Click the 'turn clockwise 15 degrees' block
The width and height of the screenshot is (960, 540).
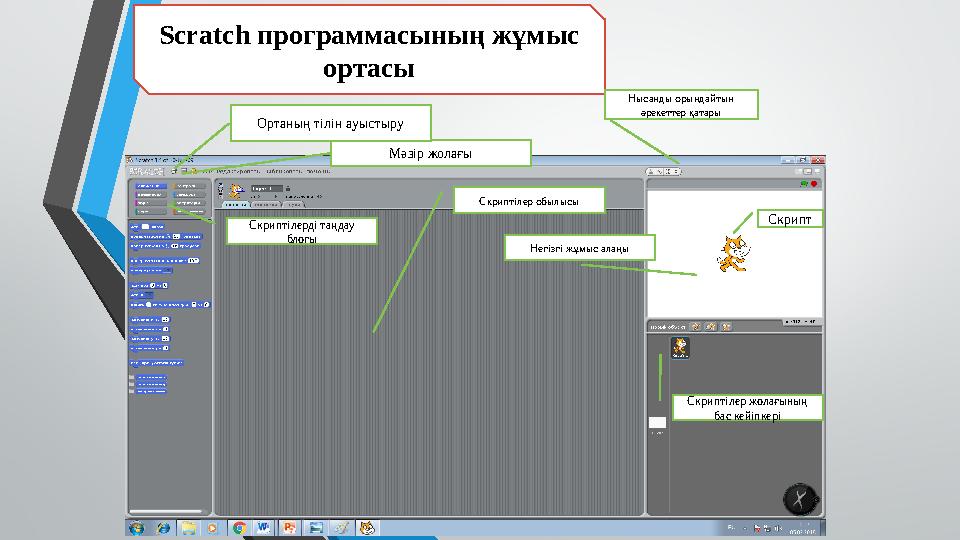(165, 236)
